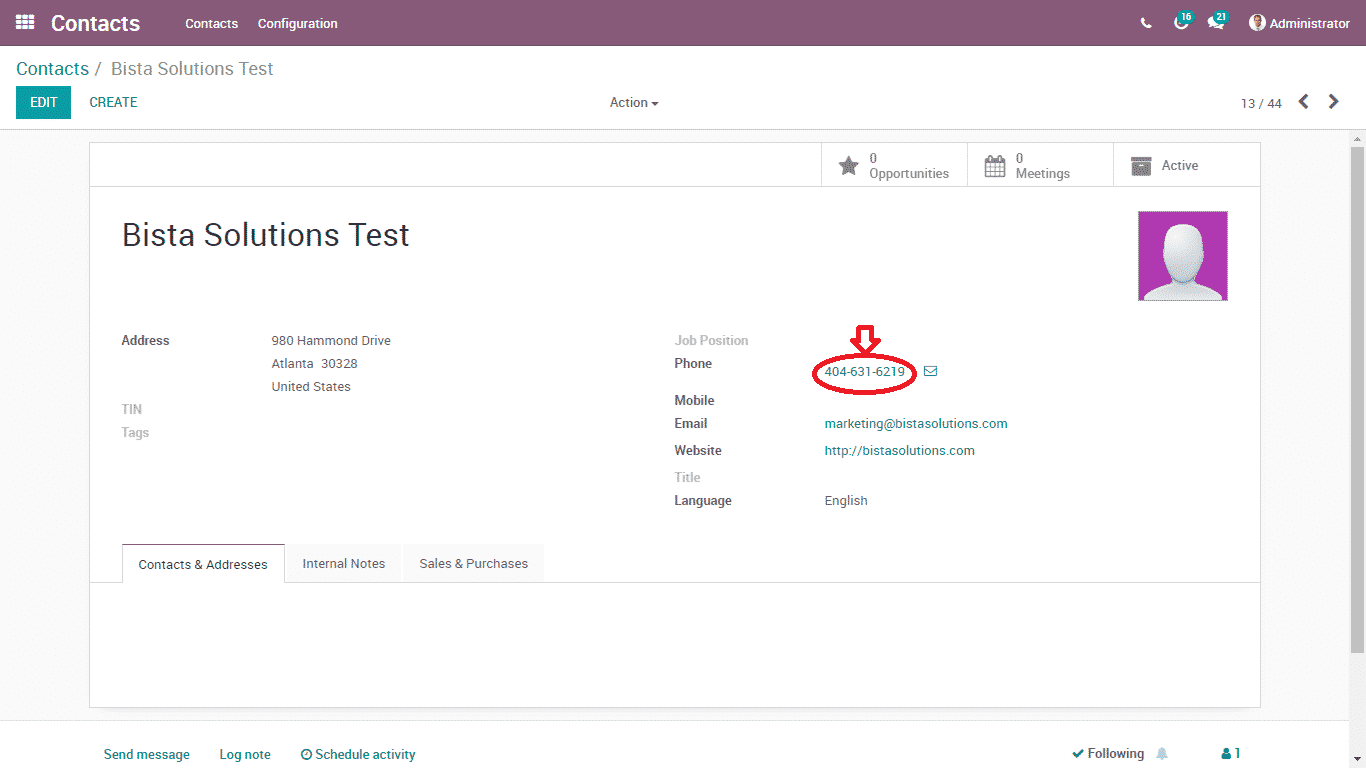Click the followers person icon with count 1
The height and width of the screenshot is (768, 1366).
(1225, 754)
